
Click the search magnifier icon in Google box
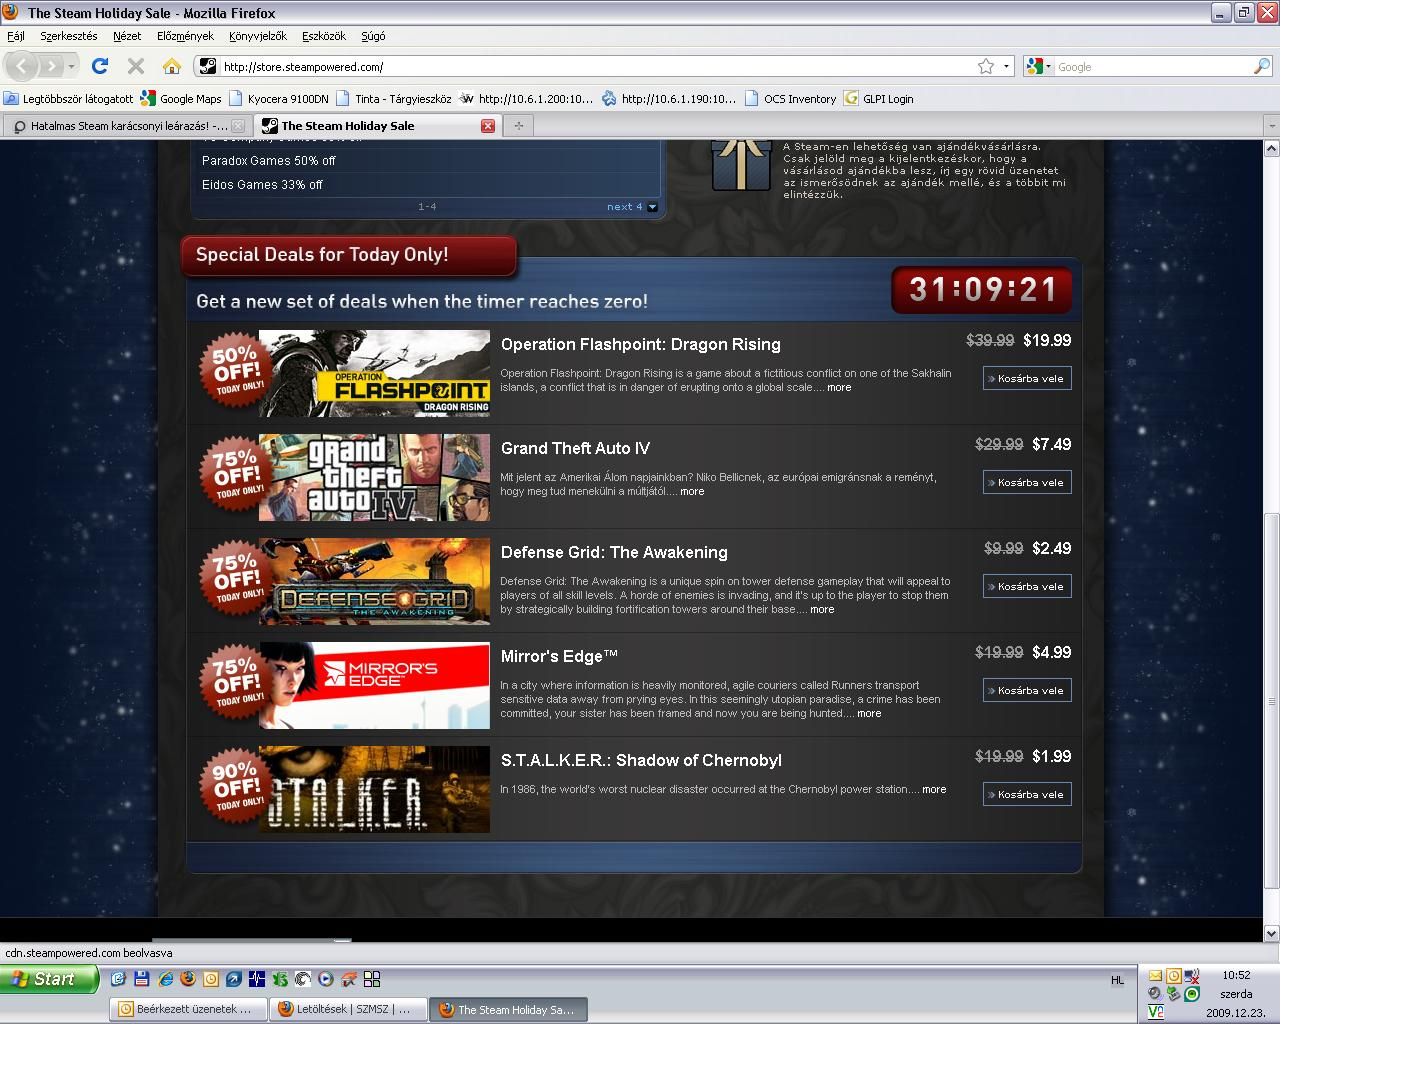point(1262,66)
